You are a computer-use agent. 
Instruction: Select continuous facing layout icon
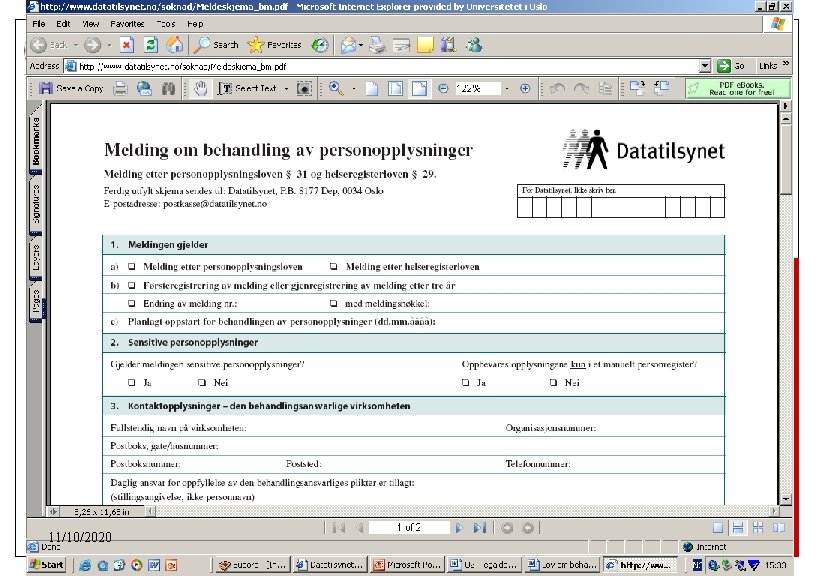[758, 528]
